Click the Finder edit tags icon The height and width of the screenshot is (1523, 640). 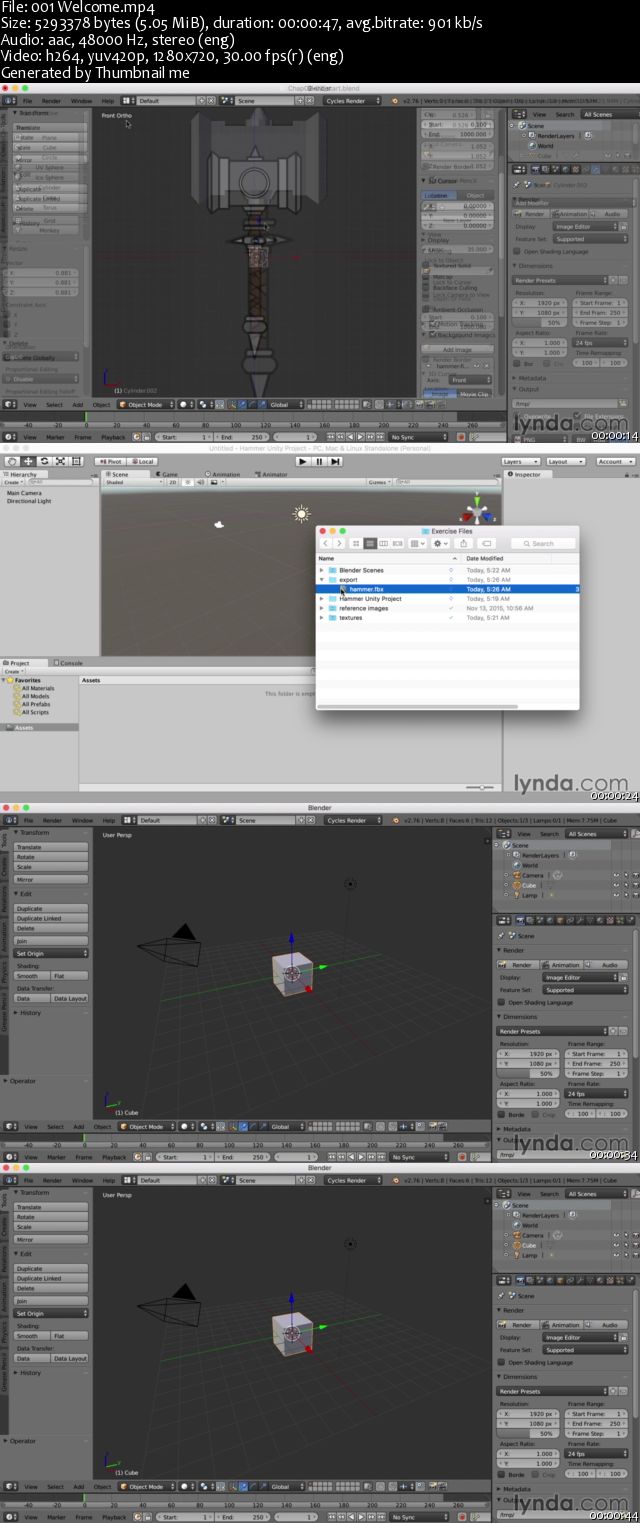(485, 543)
